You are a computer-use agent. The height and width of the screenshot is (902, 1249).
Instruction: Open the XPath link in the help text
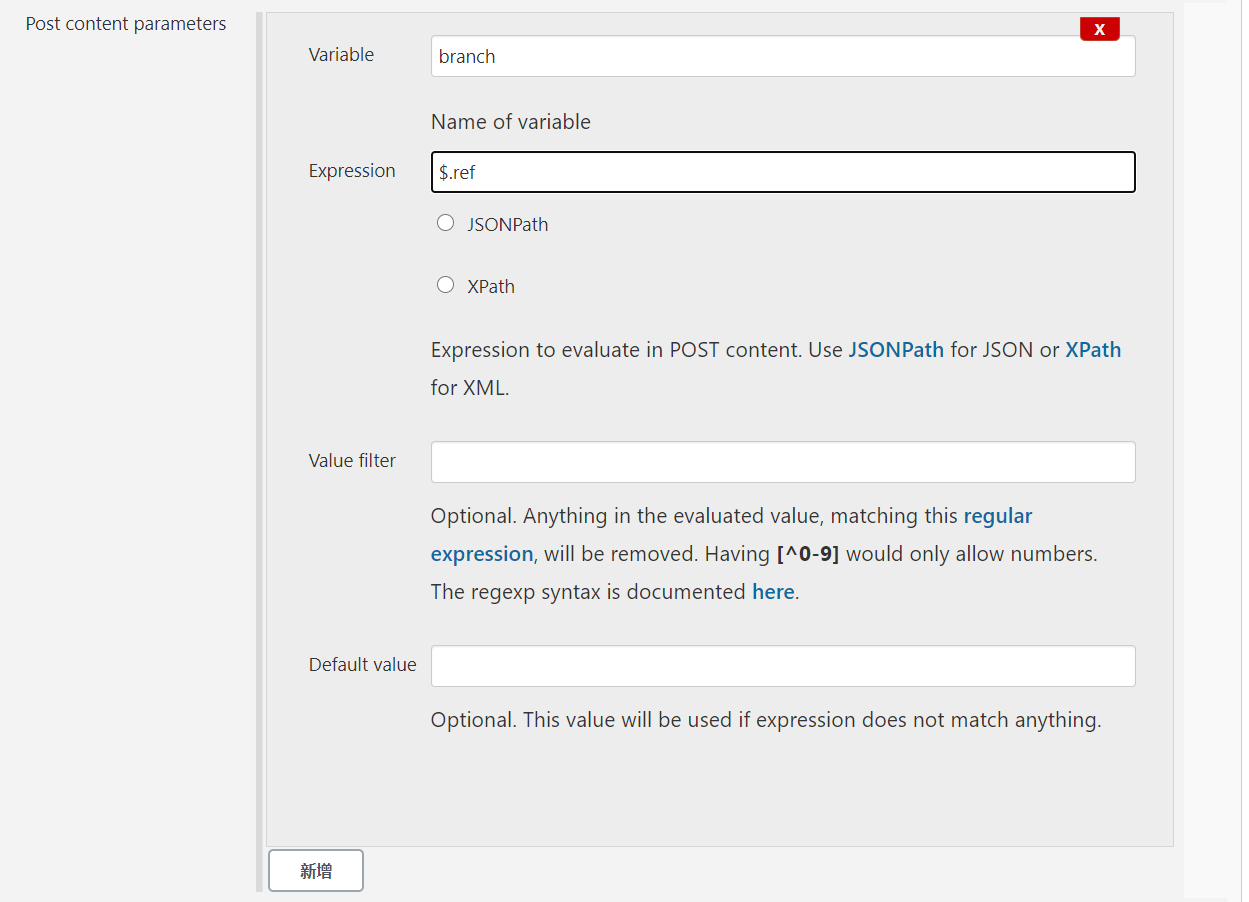[1093, 350]
